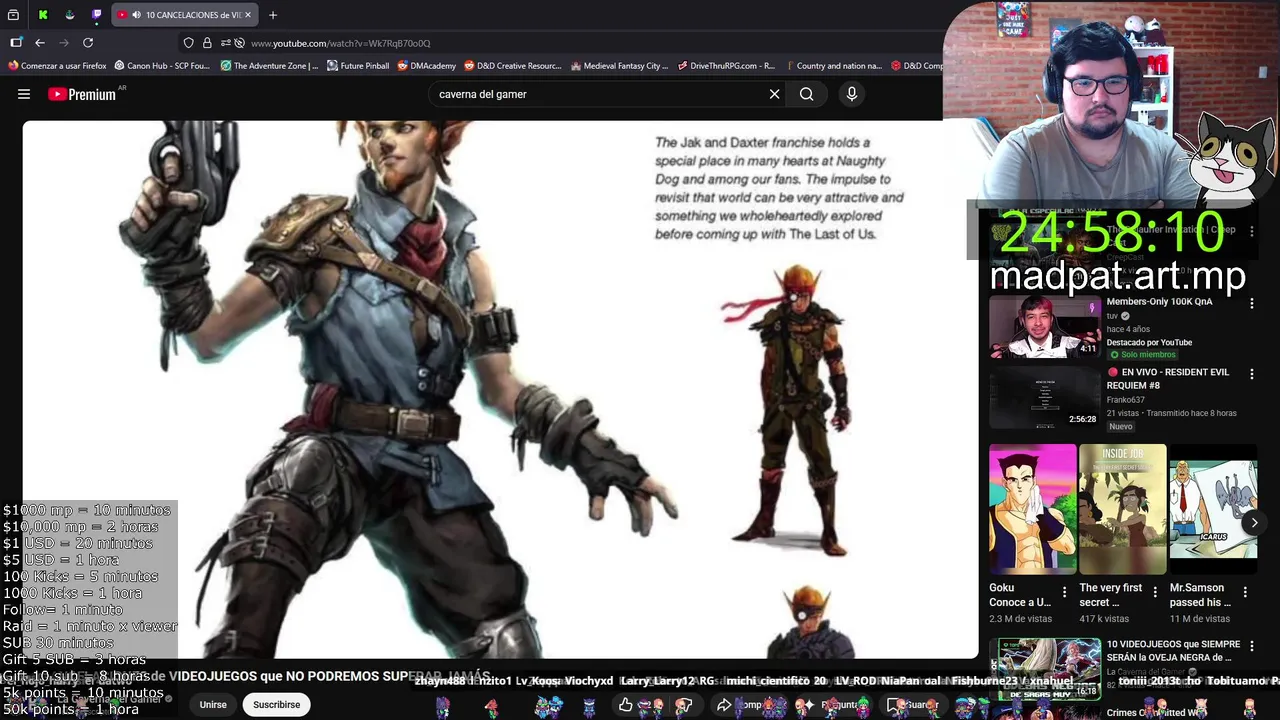Click the Solo miembros badge
The image size is (1280, 720).
tap(1141, 354)
